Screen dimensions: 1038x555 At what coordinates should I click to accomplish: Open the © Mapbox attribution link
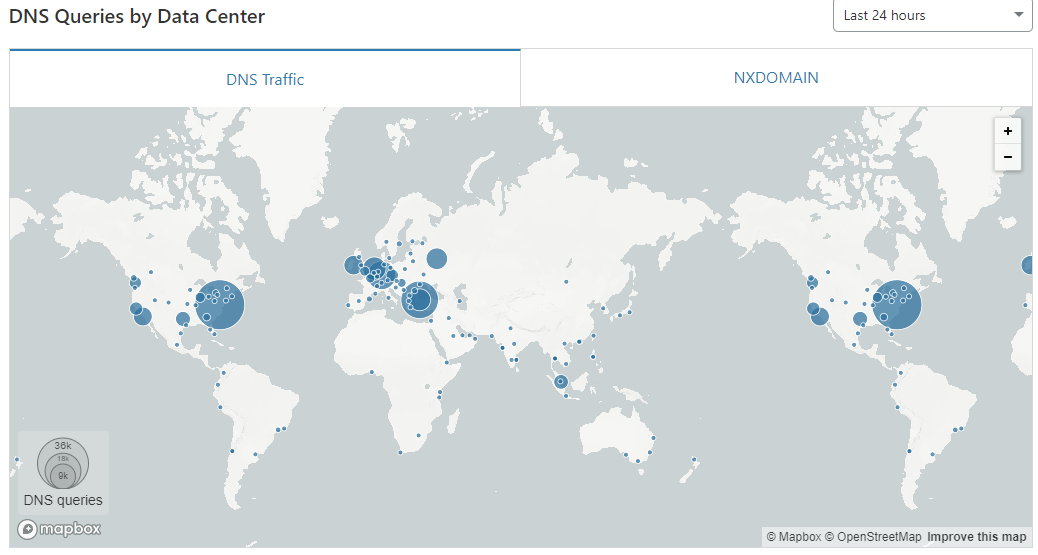794,536
